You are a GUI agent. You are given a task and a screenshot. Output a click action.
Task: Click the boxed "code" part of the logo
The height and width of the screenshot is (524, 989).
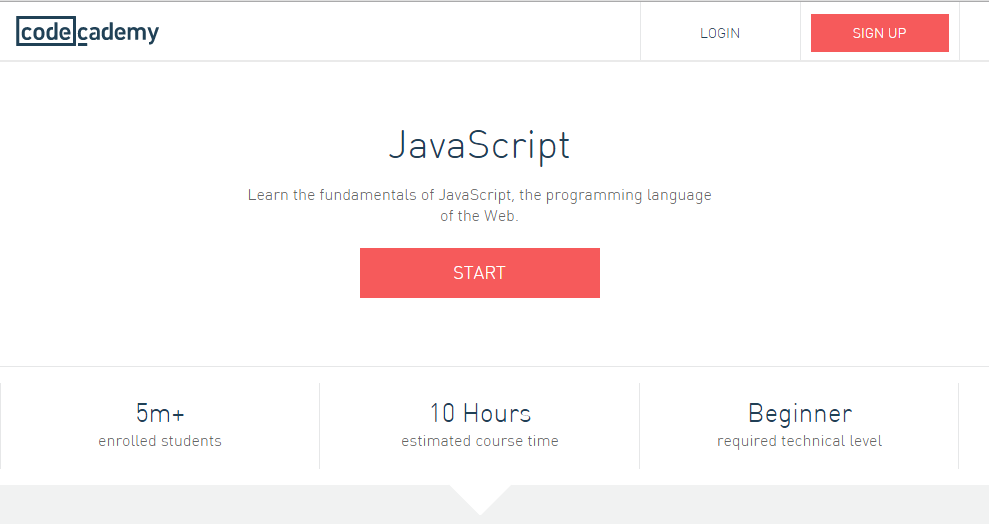click(46, 32)
